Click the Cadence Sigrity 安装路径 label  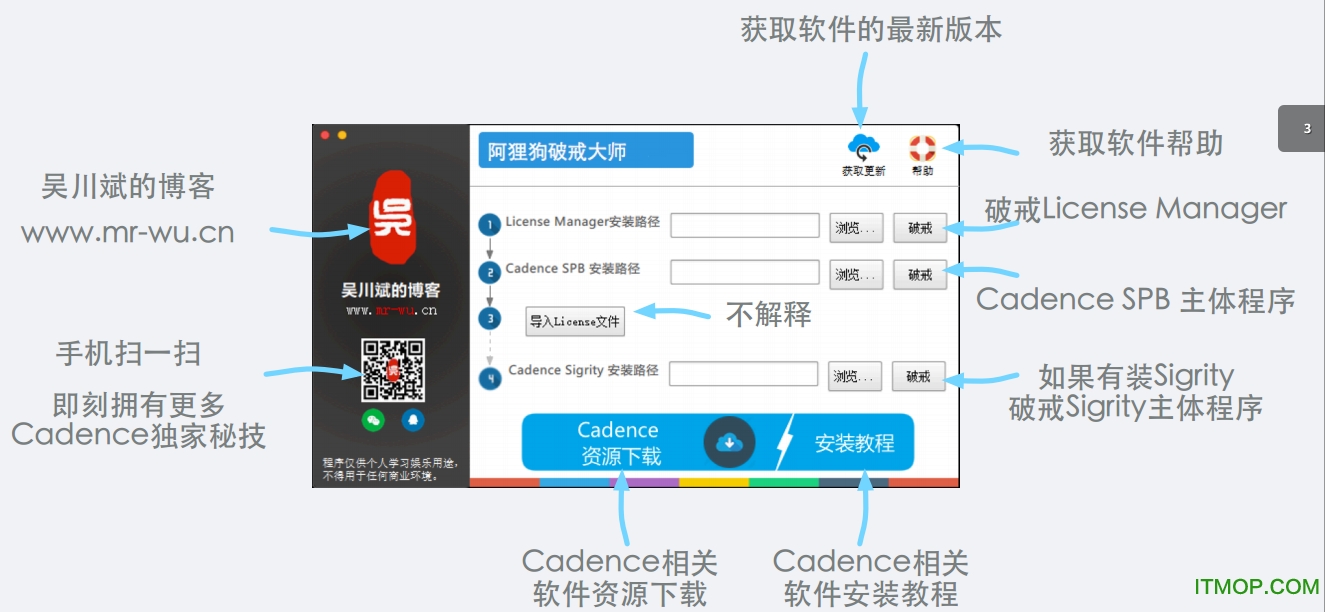pyautogui.click(x=583, y=371)
